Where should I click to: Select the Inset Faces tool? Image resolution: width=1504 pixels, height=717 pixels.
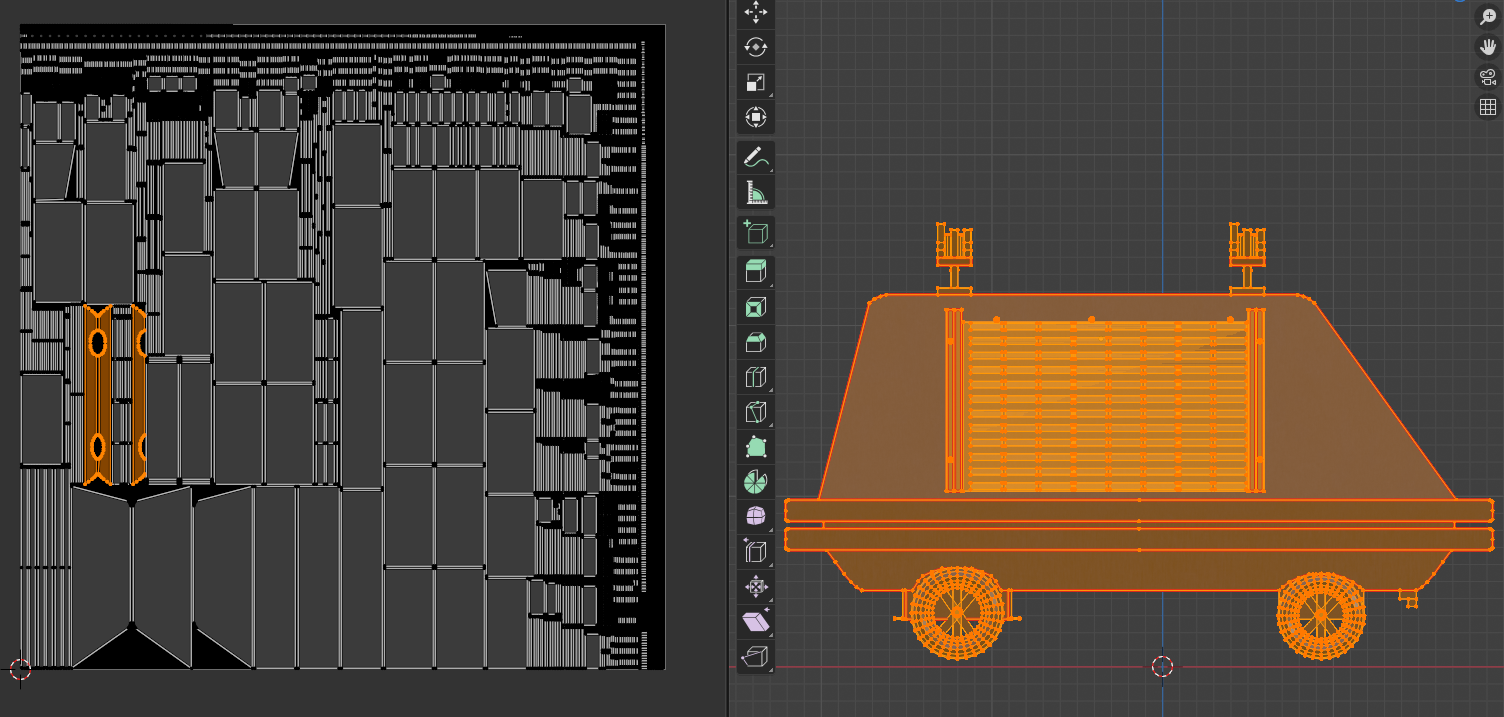pos(756,307)
